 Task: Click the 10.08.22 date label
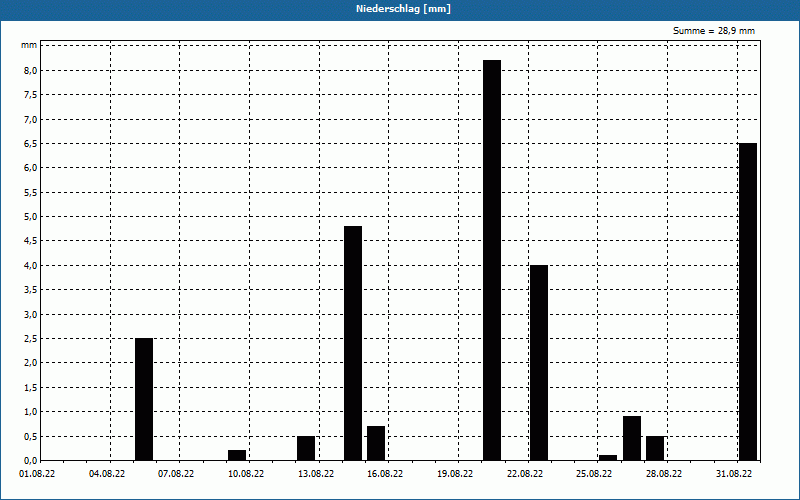coord(246,474)
